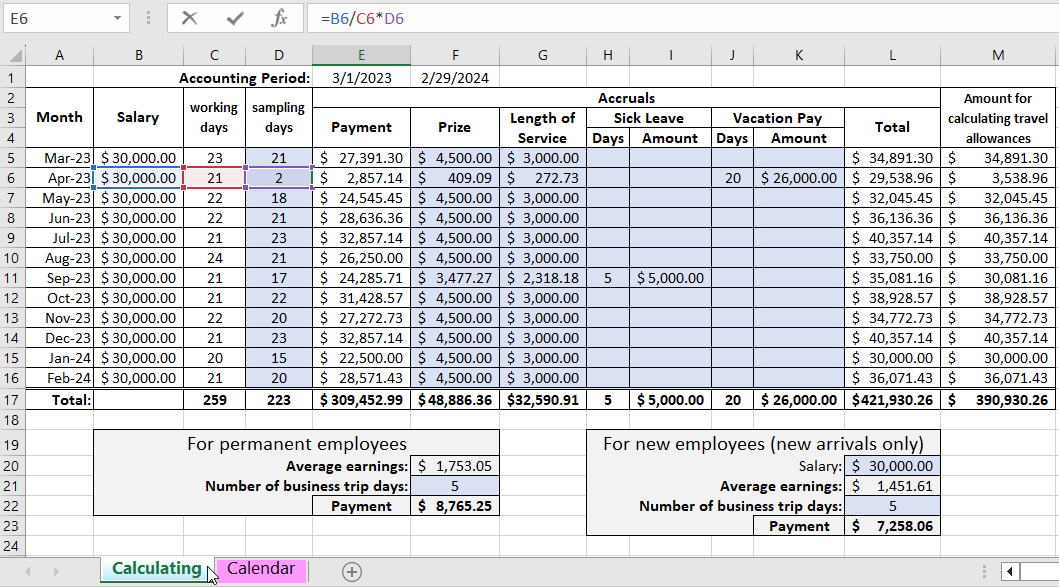Select the Calculating sheet tab

pyautogui.click(x=156, y=569)
